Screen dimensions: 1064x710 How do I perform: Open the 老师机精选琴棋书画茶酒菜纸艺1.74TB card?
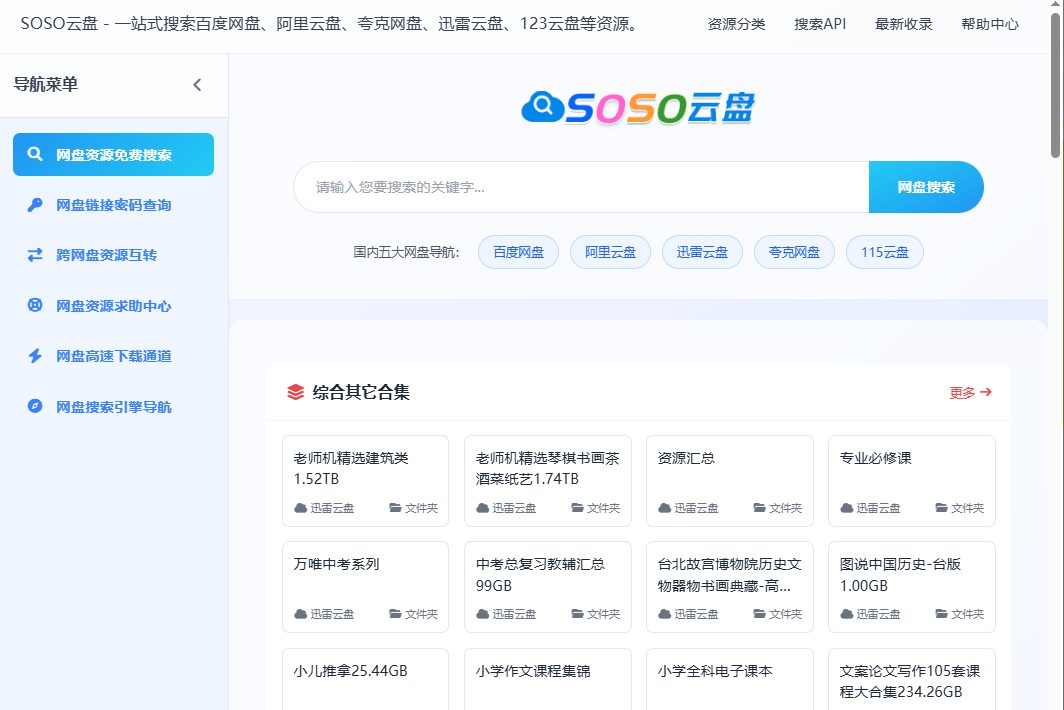pyautogui.click(x=548, y=481)
